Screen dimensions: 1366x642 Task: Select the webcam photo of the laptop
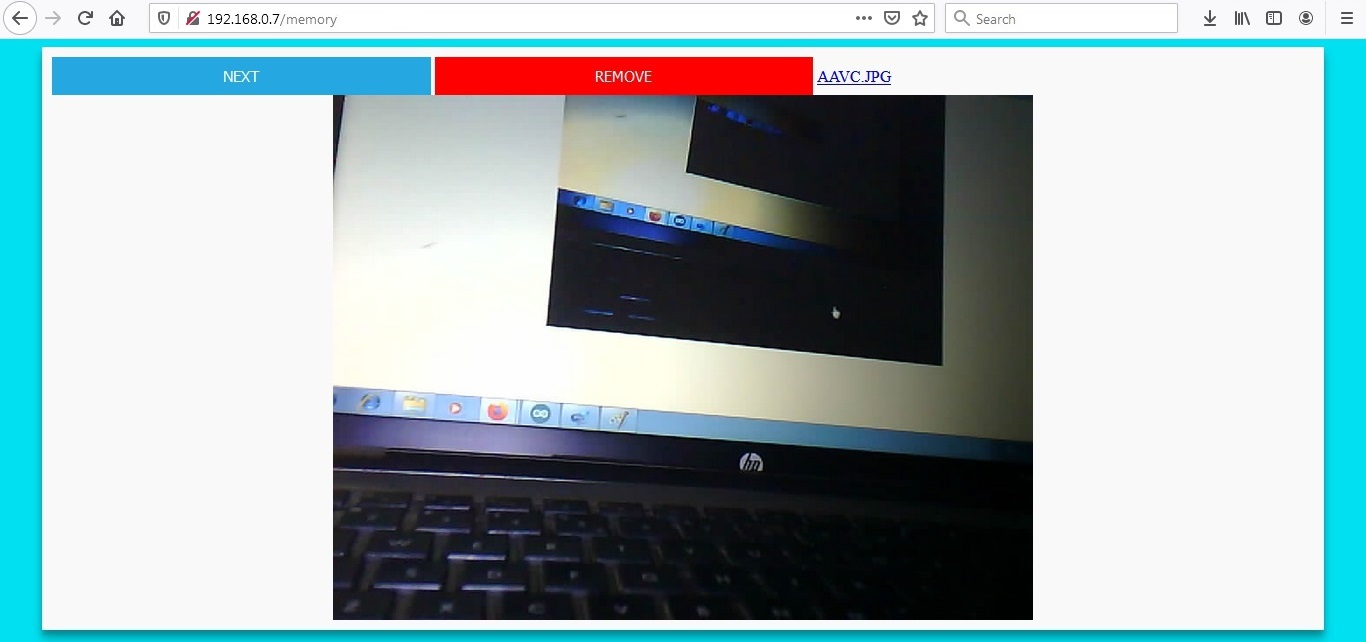683,356
